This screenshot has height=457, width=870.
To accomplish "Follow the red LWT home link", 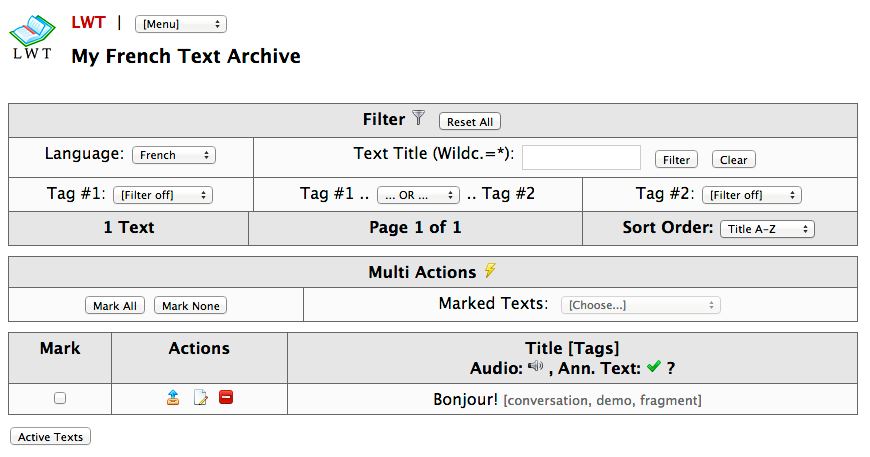I will 88,22.
